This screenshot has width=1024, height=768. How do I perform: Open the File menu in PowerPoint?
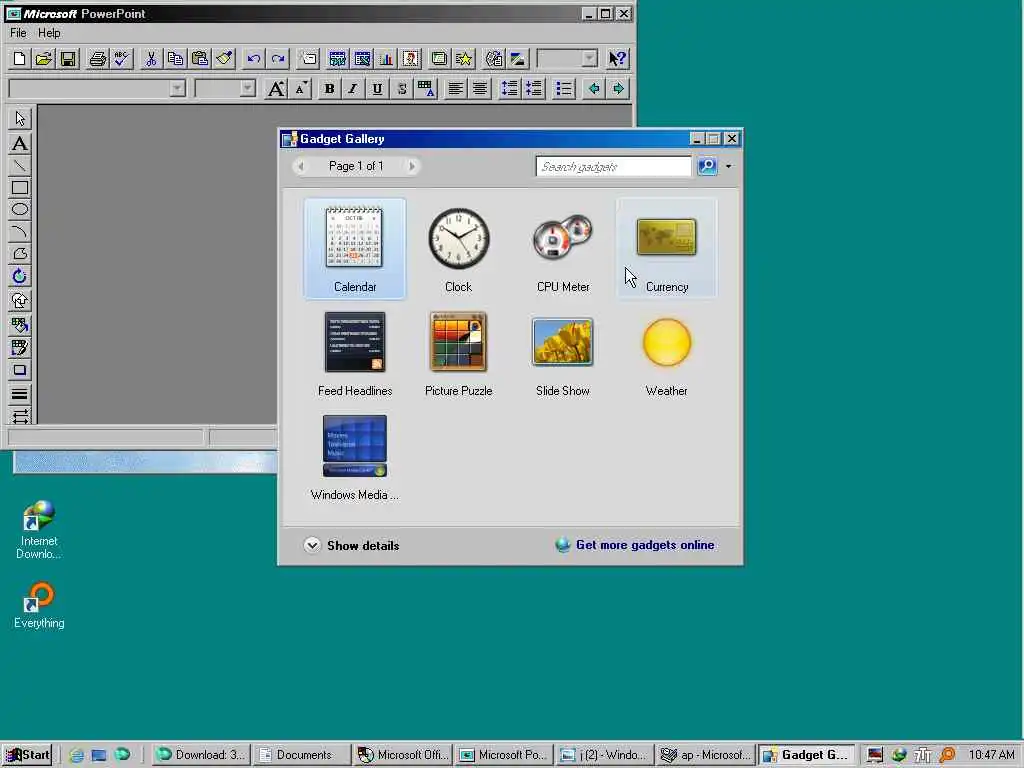click(18, 33)
